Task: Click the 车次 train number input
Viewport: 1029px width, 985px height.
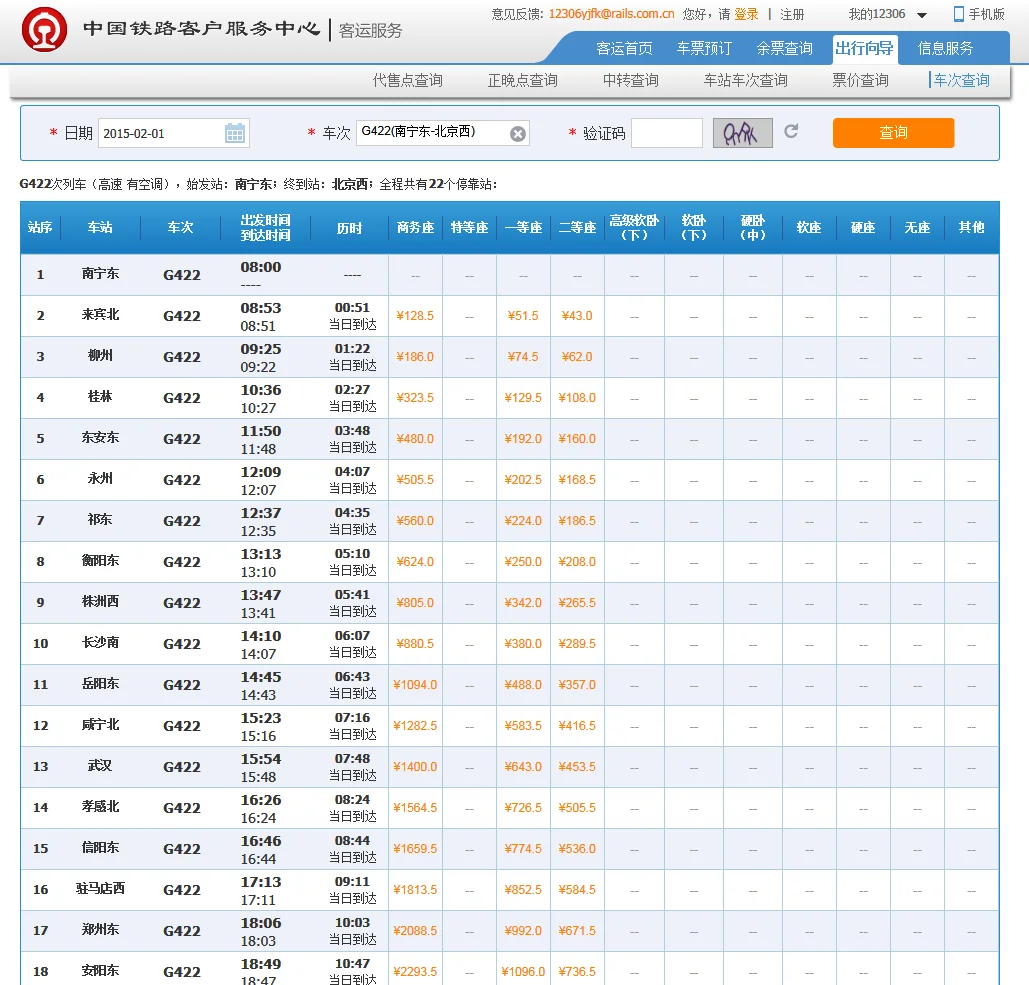Action: (432, 133)
